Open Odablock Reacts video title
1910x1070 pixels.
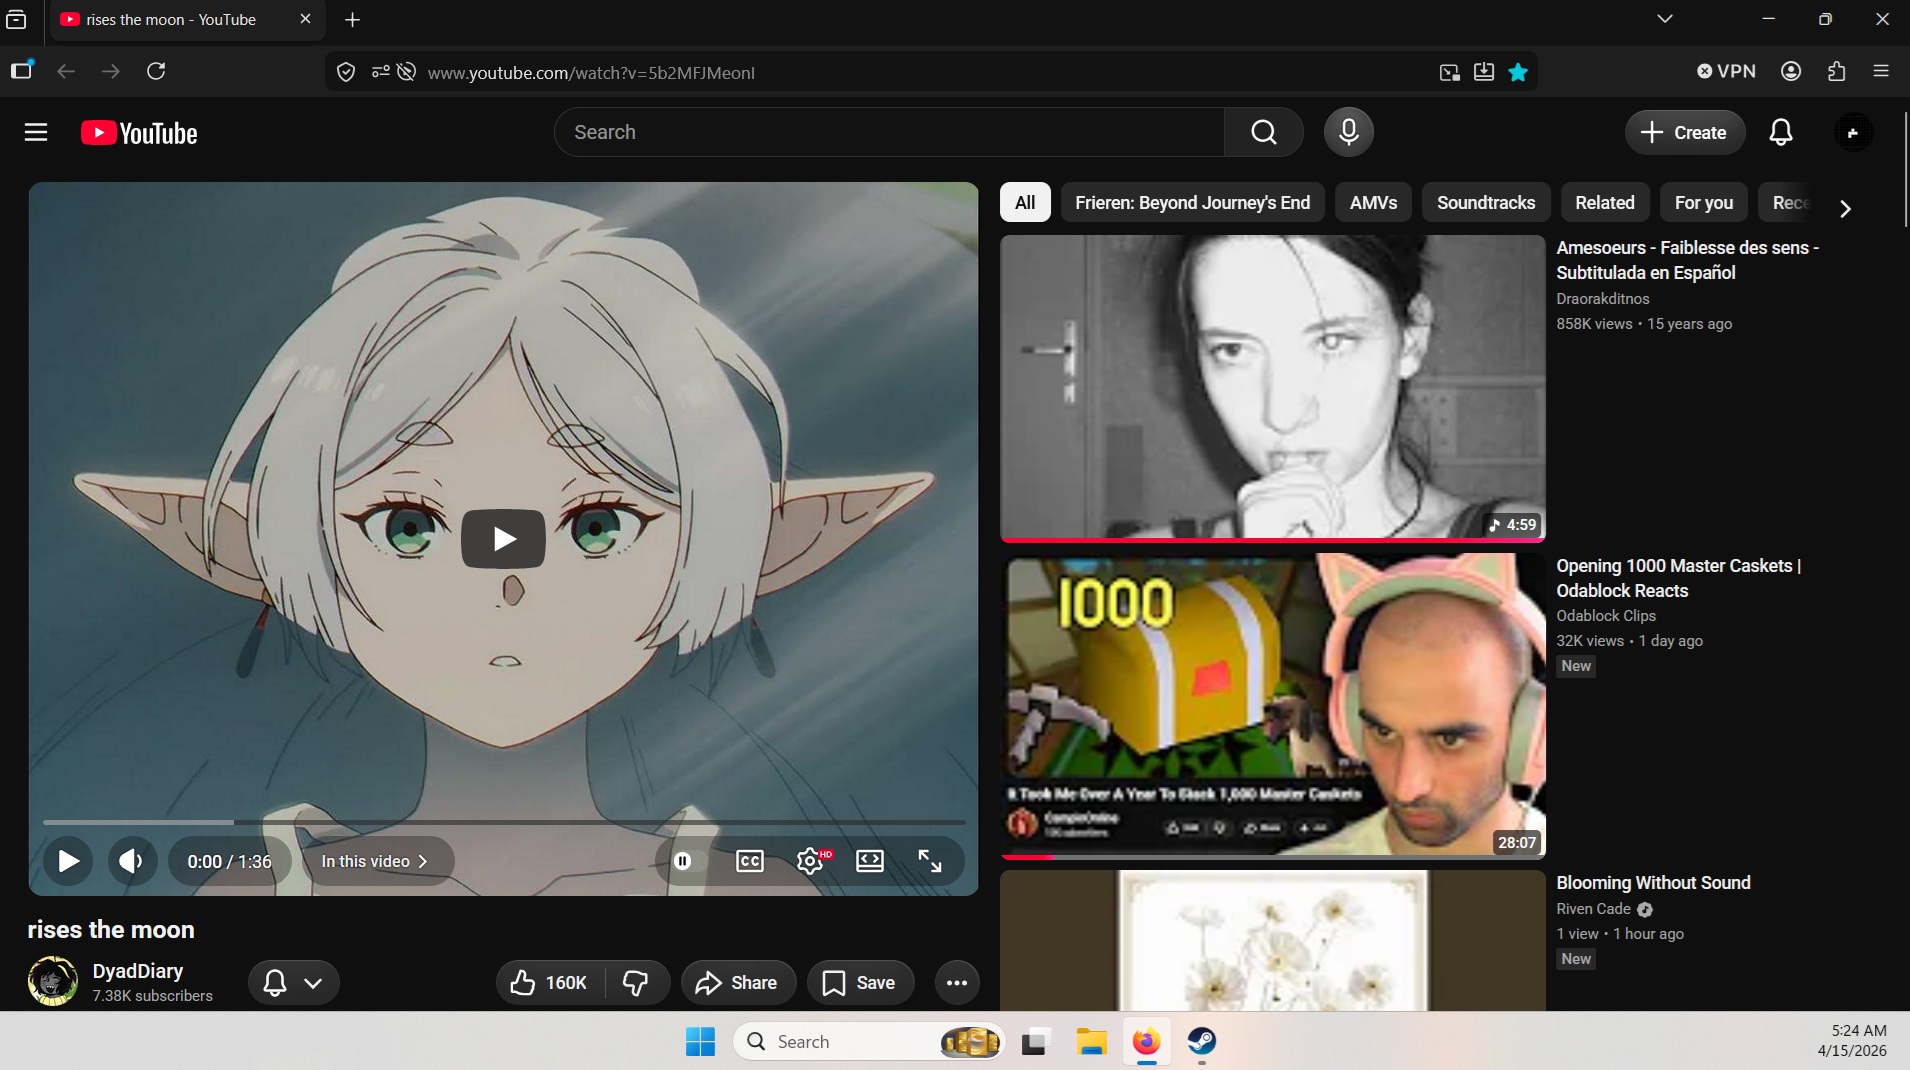1679,578
